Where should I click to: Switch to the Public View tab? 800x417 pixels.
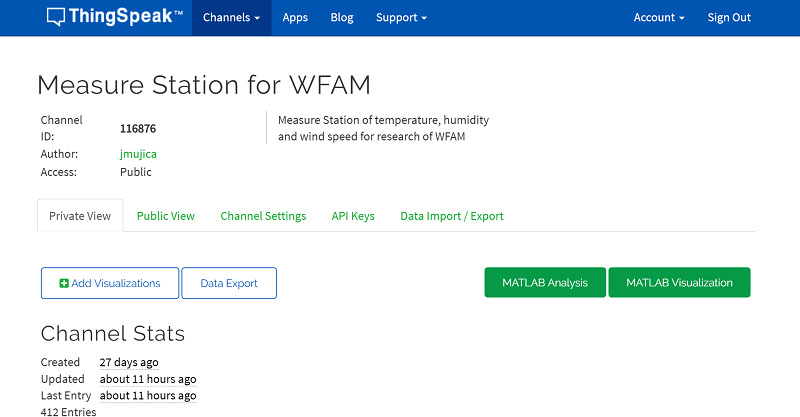(x=166, y=216)
